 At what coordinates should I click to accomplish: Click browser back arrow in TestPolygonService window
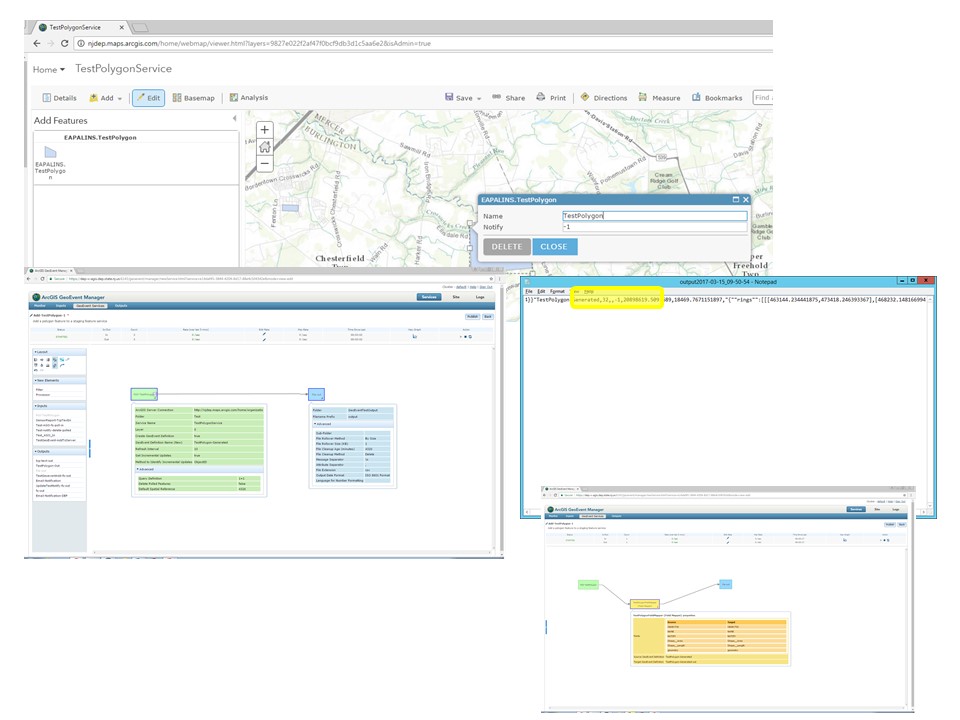(37, 43)
